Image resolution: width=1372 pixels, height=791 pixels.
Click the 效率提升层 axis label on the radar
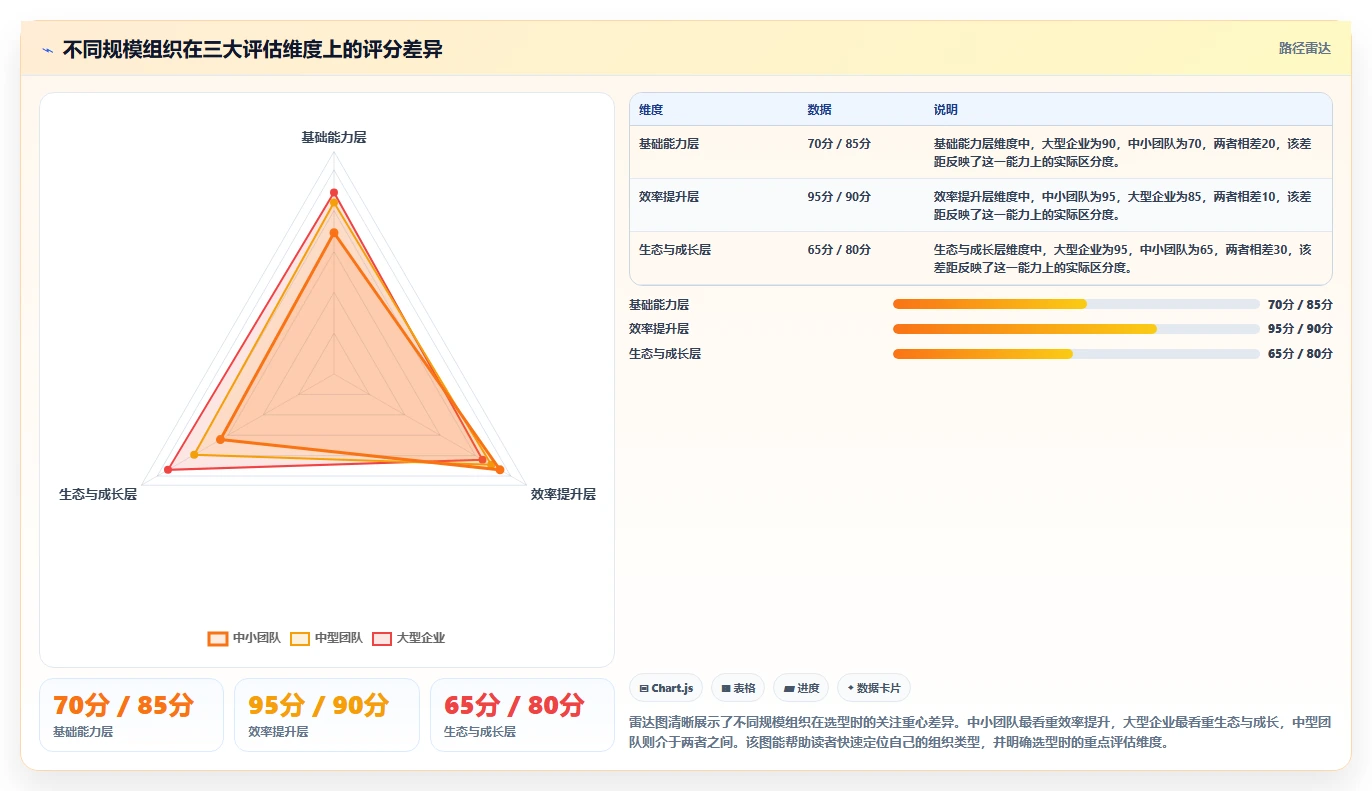(x=563, y=494)
